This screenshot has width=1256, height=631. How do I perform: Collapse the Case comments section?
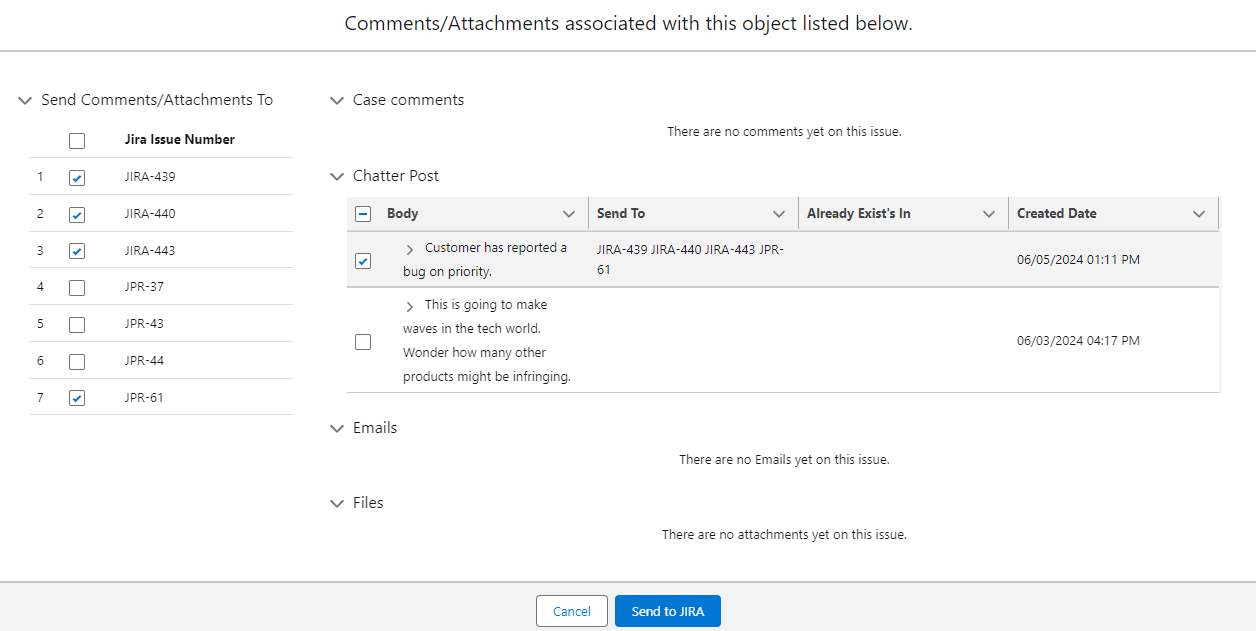[x=337, y=101]
